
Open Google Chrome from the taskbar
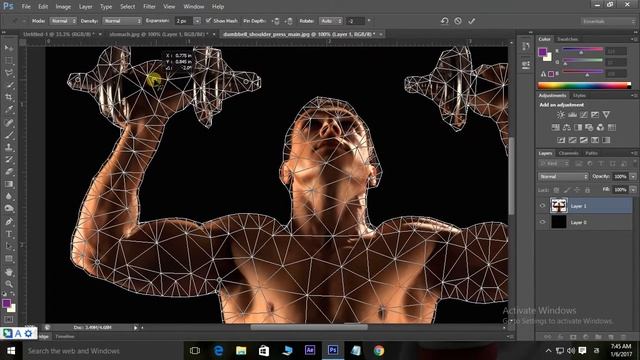click(x=379, y=350)
